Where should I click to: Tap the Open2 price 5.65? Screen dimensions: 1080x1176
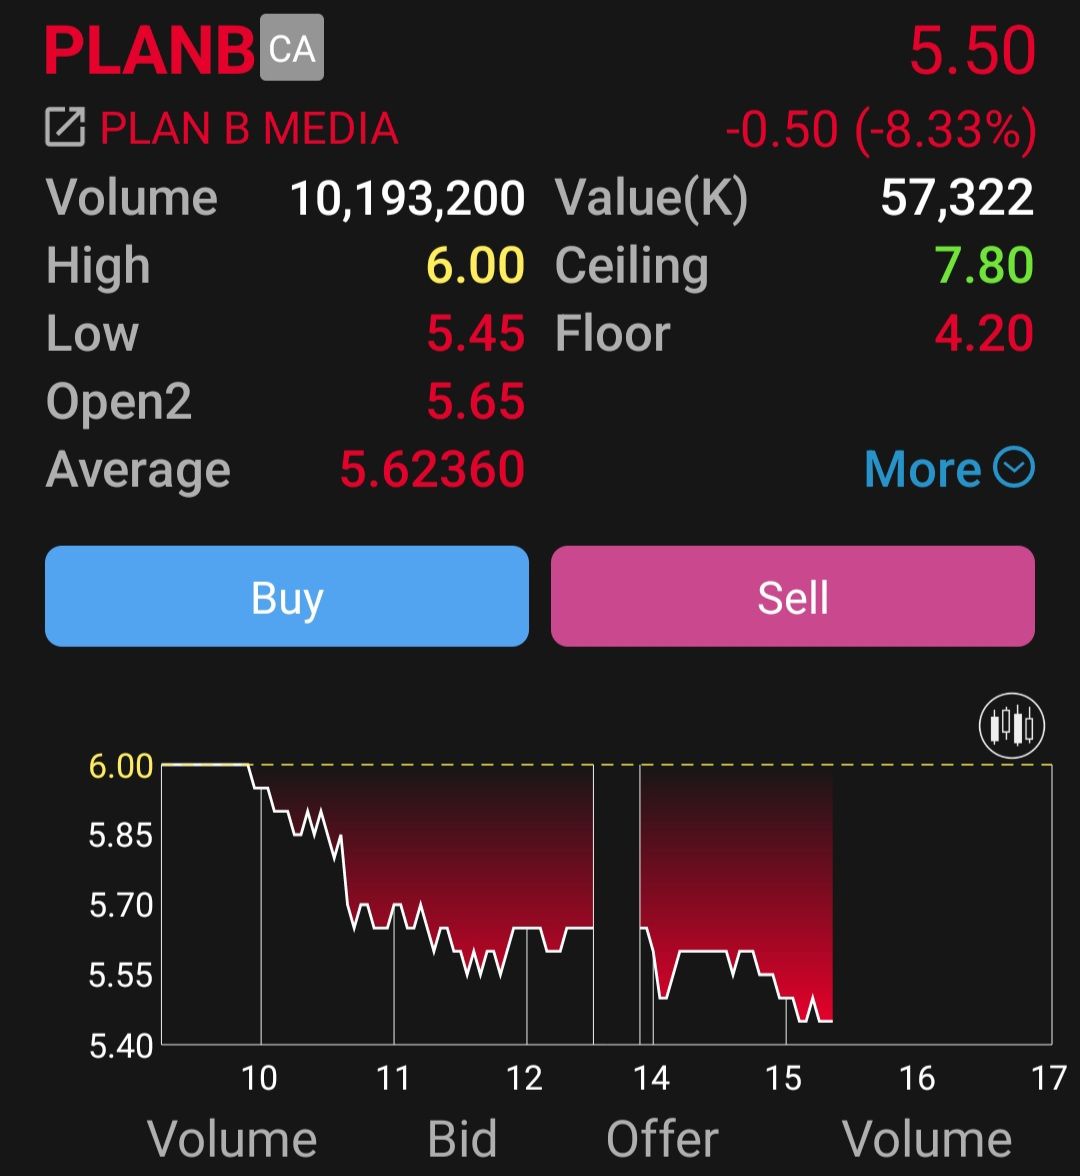point(476,401)
